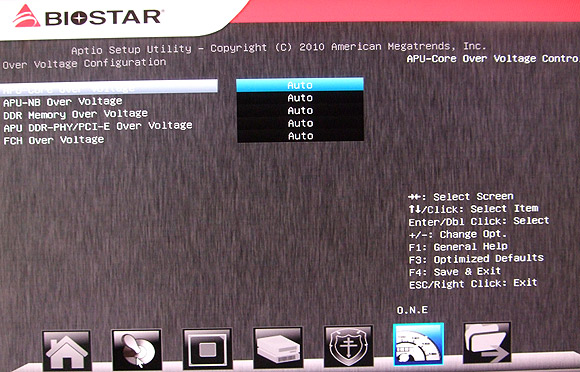
Task: Select the joystick Advanced settings icon
Action: (x=137, y=349)
